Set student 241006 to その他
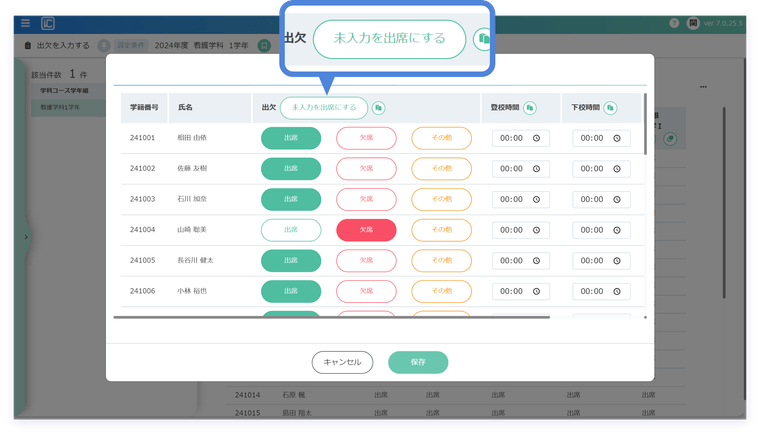Viewport: 760px width, 436px height. 442,291
